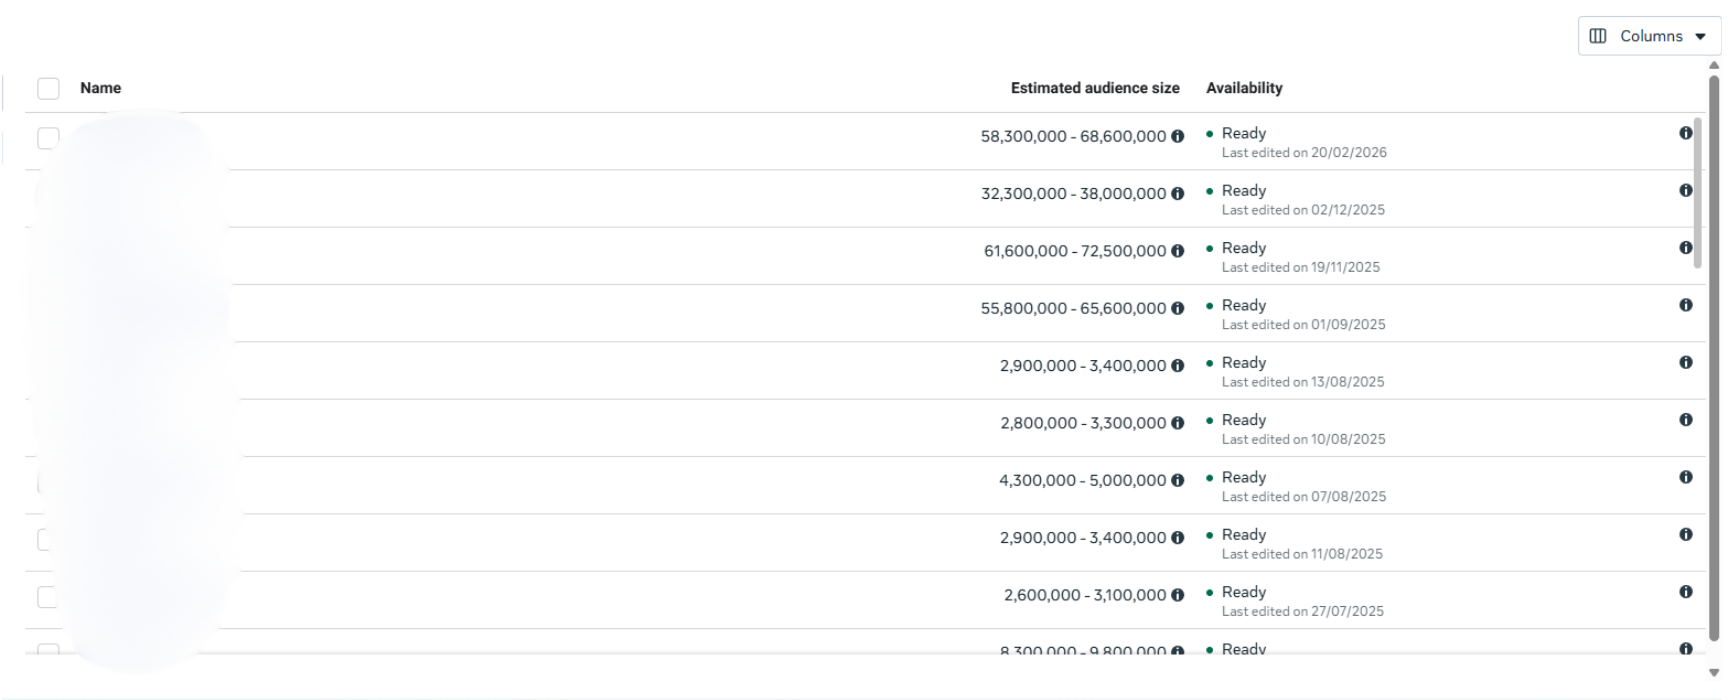Click info icon beside 58,300,000 - 68,600,000 estimate
This screenshot has height=700, width=1728.
click(1177, 137)
